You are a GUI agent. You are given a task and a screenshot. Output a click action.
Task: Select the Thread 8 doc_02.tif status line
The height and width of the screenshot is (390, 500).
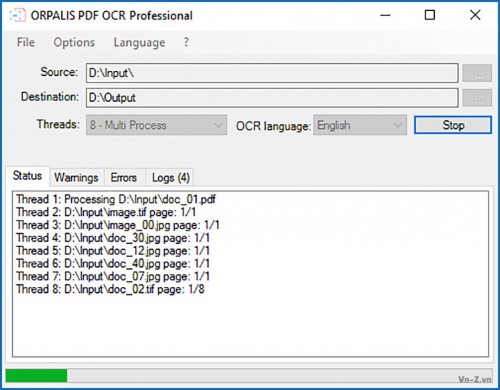point(110,289)
